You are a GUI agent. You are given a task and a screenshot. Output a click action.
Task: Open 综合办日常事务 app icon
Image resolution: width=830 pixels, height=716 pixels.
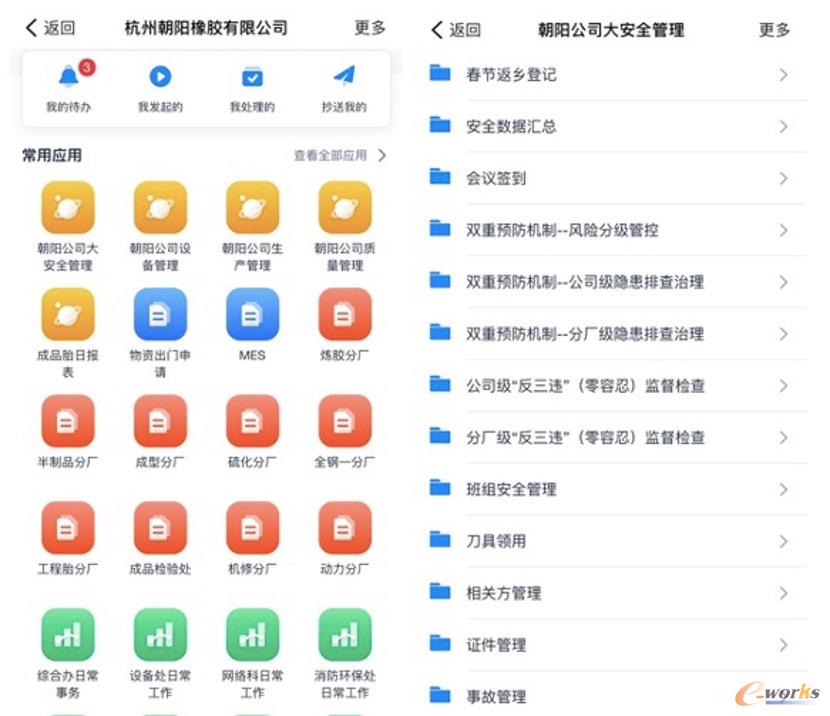pyautogui.click(x=68, y=635)
